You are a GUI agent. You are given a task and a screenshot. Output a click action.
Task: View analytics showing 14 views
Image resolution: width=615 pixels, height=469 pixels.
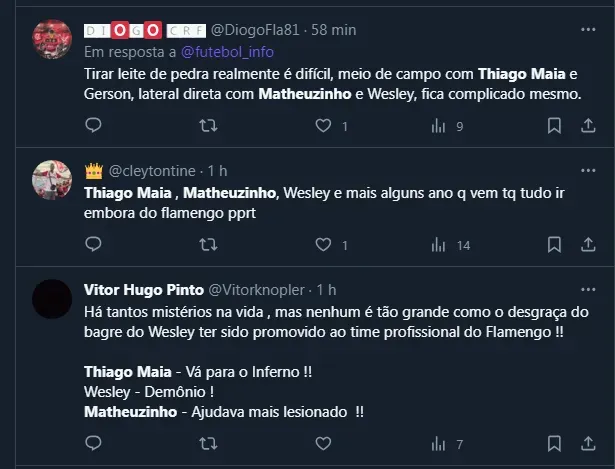click(x=438, y=244)
